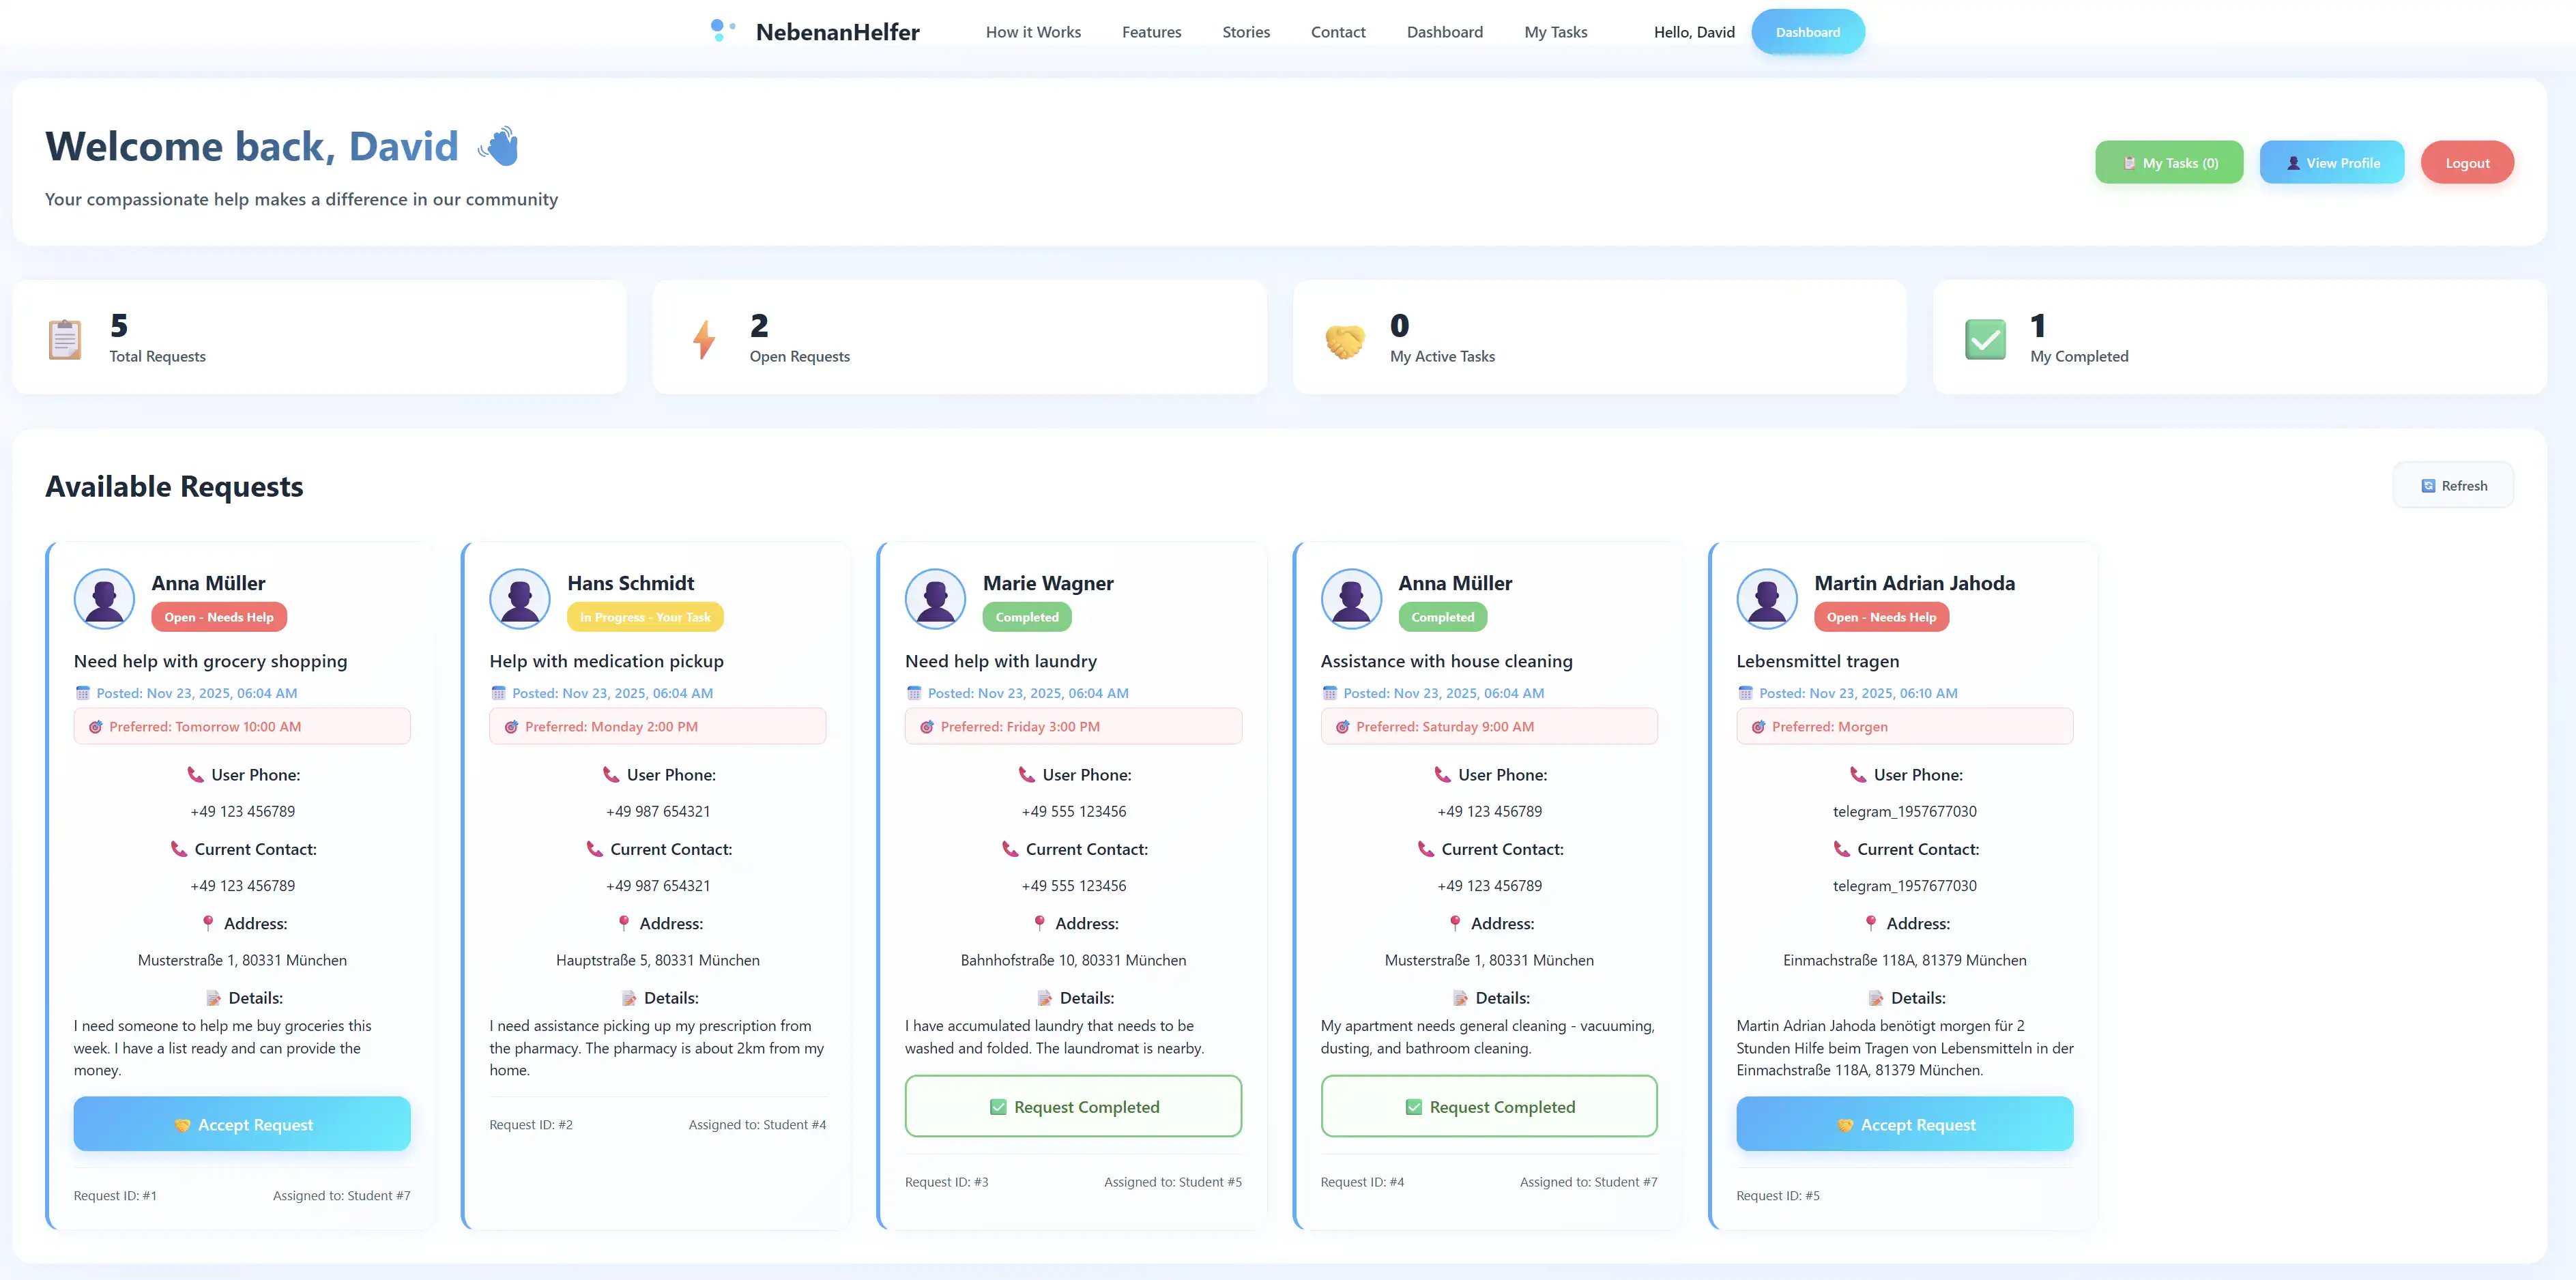Go to My Tasks in the navigation bar
Screen dimensions: 2576x1280
[x=1555, y=32]
